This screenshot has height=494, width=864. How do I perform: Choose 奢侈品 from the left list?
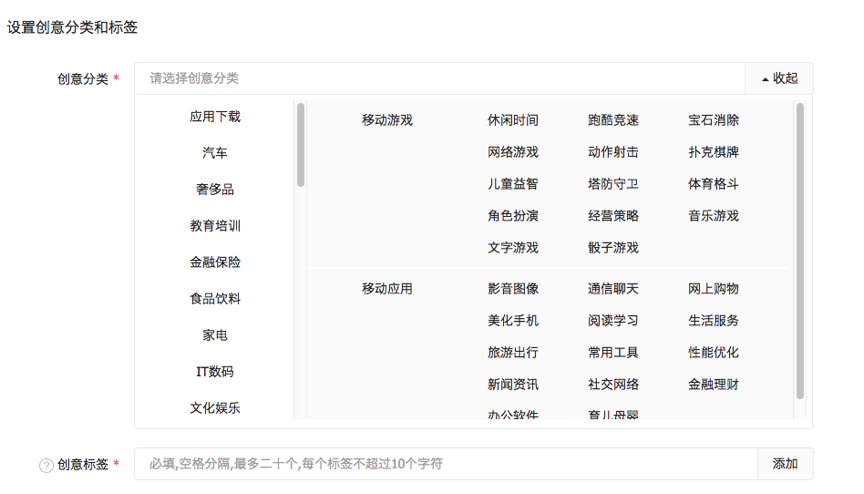(215, 189)
